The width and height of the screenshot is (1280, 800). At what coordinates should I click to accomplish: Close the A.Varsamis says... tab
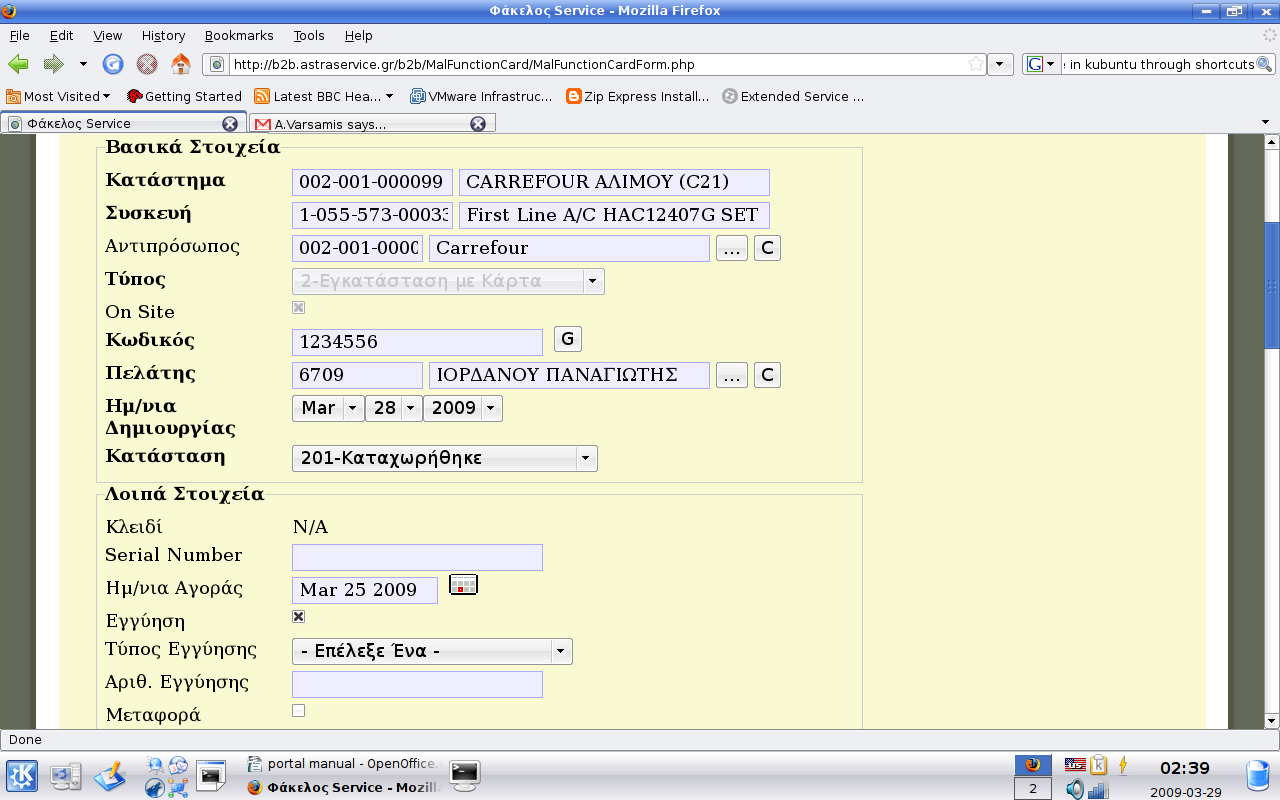pos(478,124)
